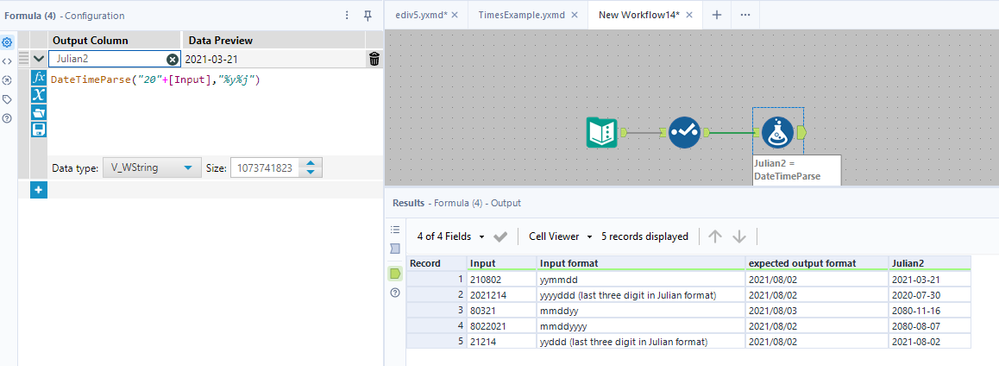The image size is (999, 366).
Task: Open the Data type dropdown
Action: click(152, 168)
